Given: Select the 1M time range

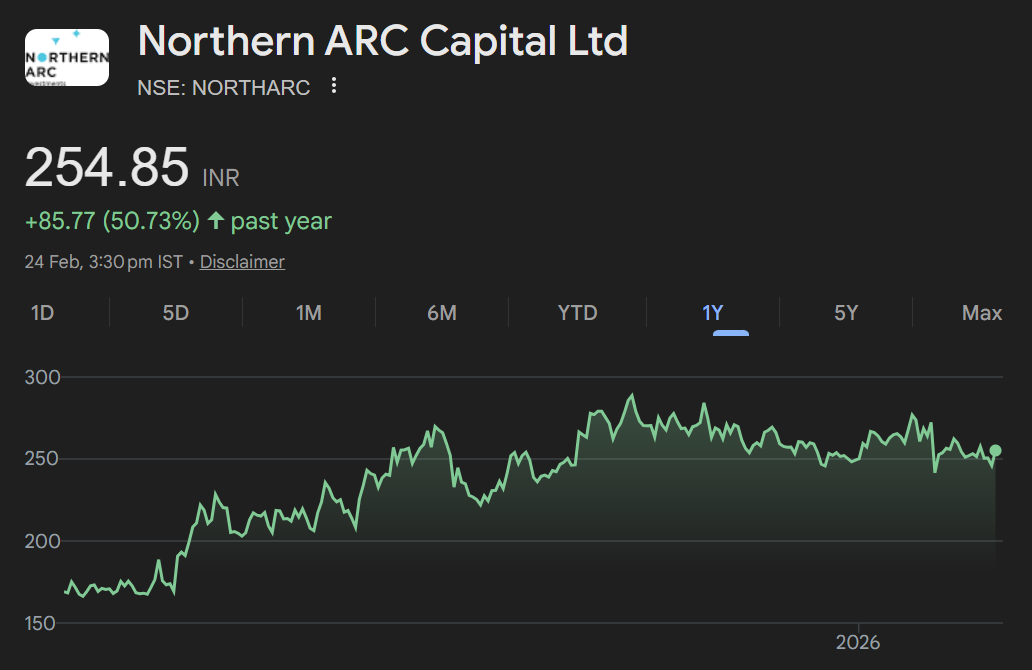Looking at the screenshot, I should [x=310, y=313].
